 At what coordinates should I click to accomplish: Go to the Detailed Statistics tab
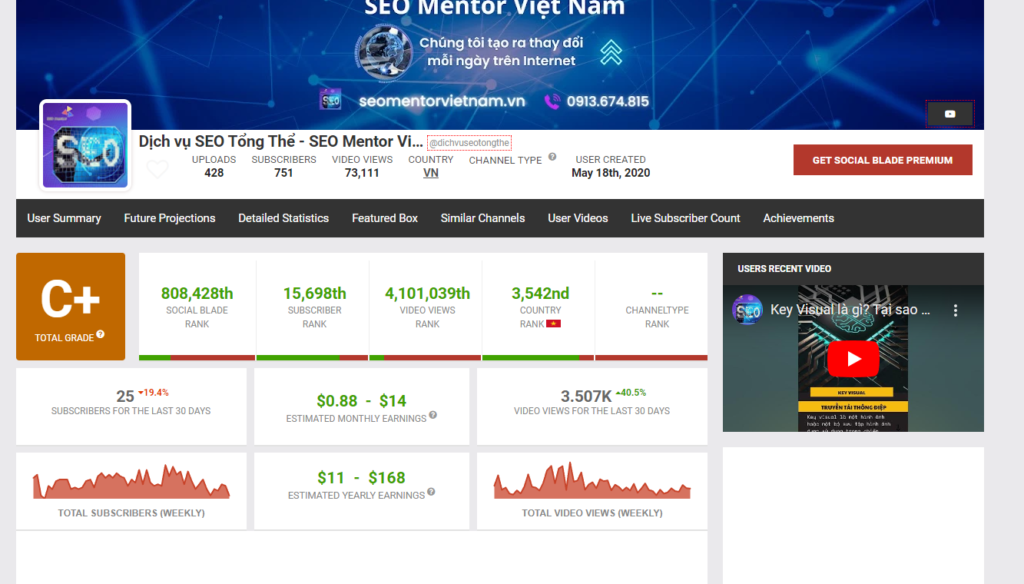coord(283,218)
